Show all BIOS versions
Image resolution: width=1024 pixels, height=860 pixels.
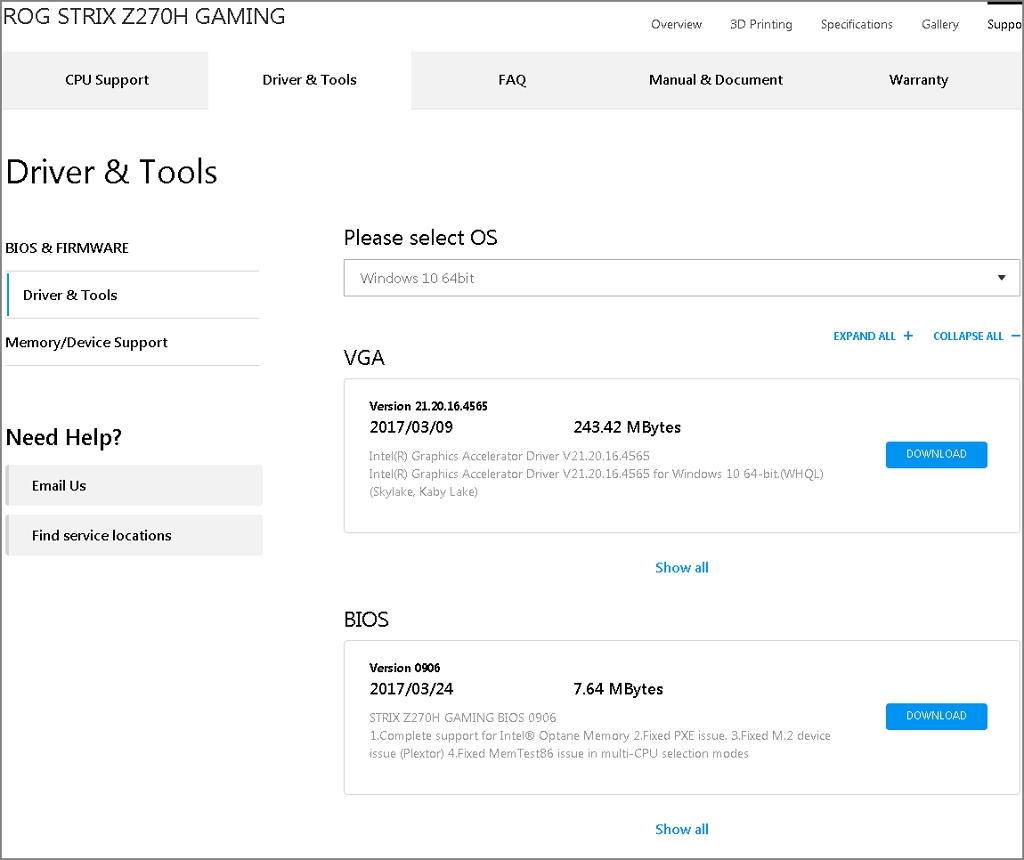pos(681,829)
